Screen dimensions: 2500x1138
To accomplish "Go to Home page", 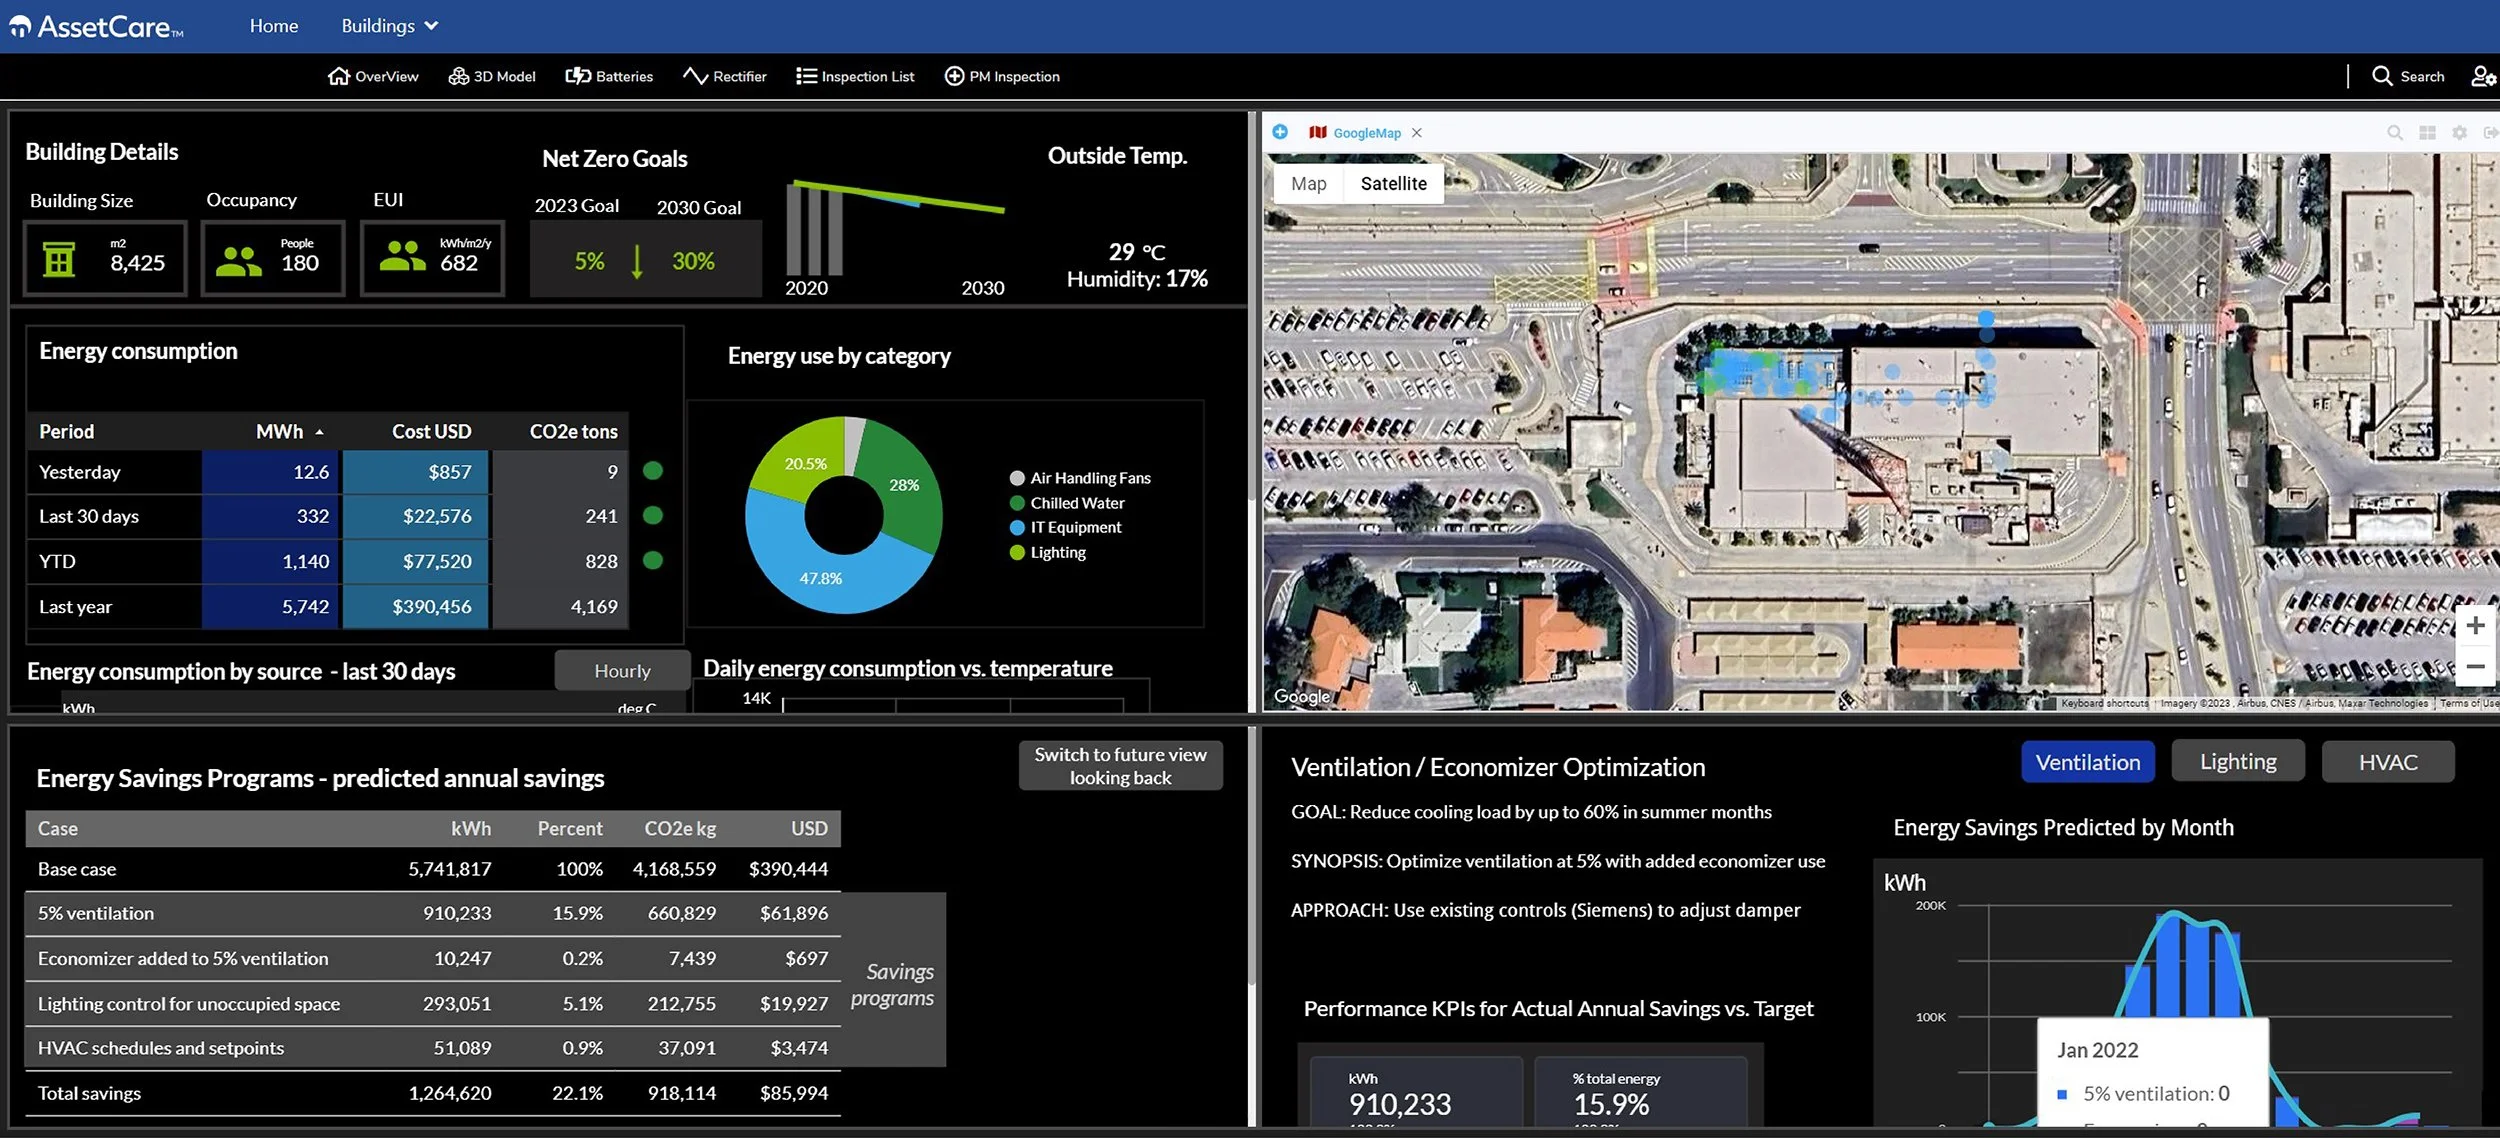I will point(274,26).
